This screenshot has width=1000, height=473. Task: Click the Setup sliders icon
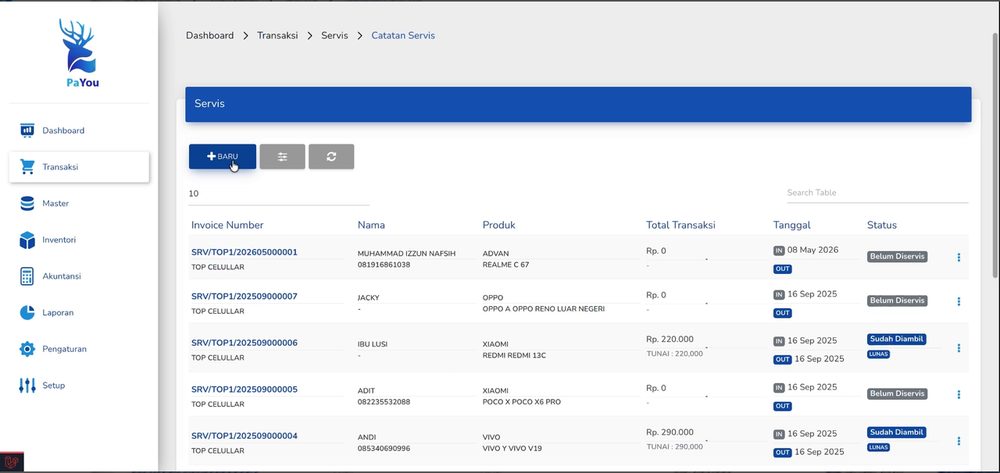(x=27, y=386)
